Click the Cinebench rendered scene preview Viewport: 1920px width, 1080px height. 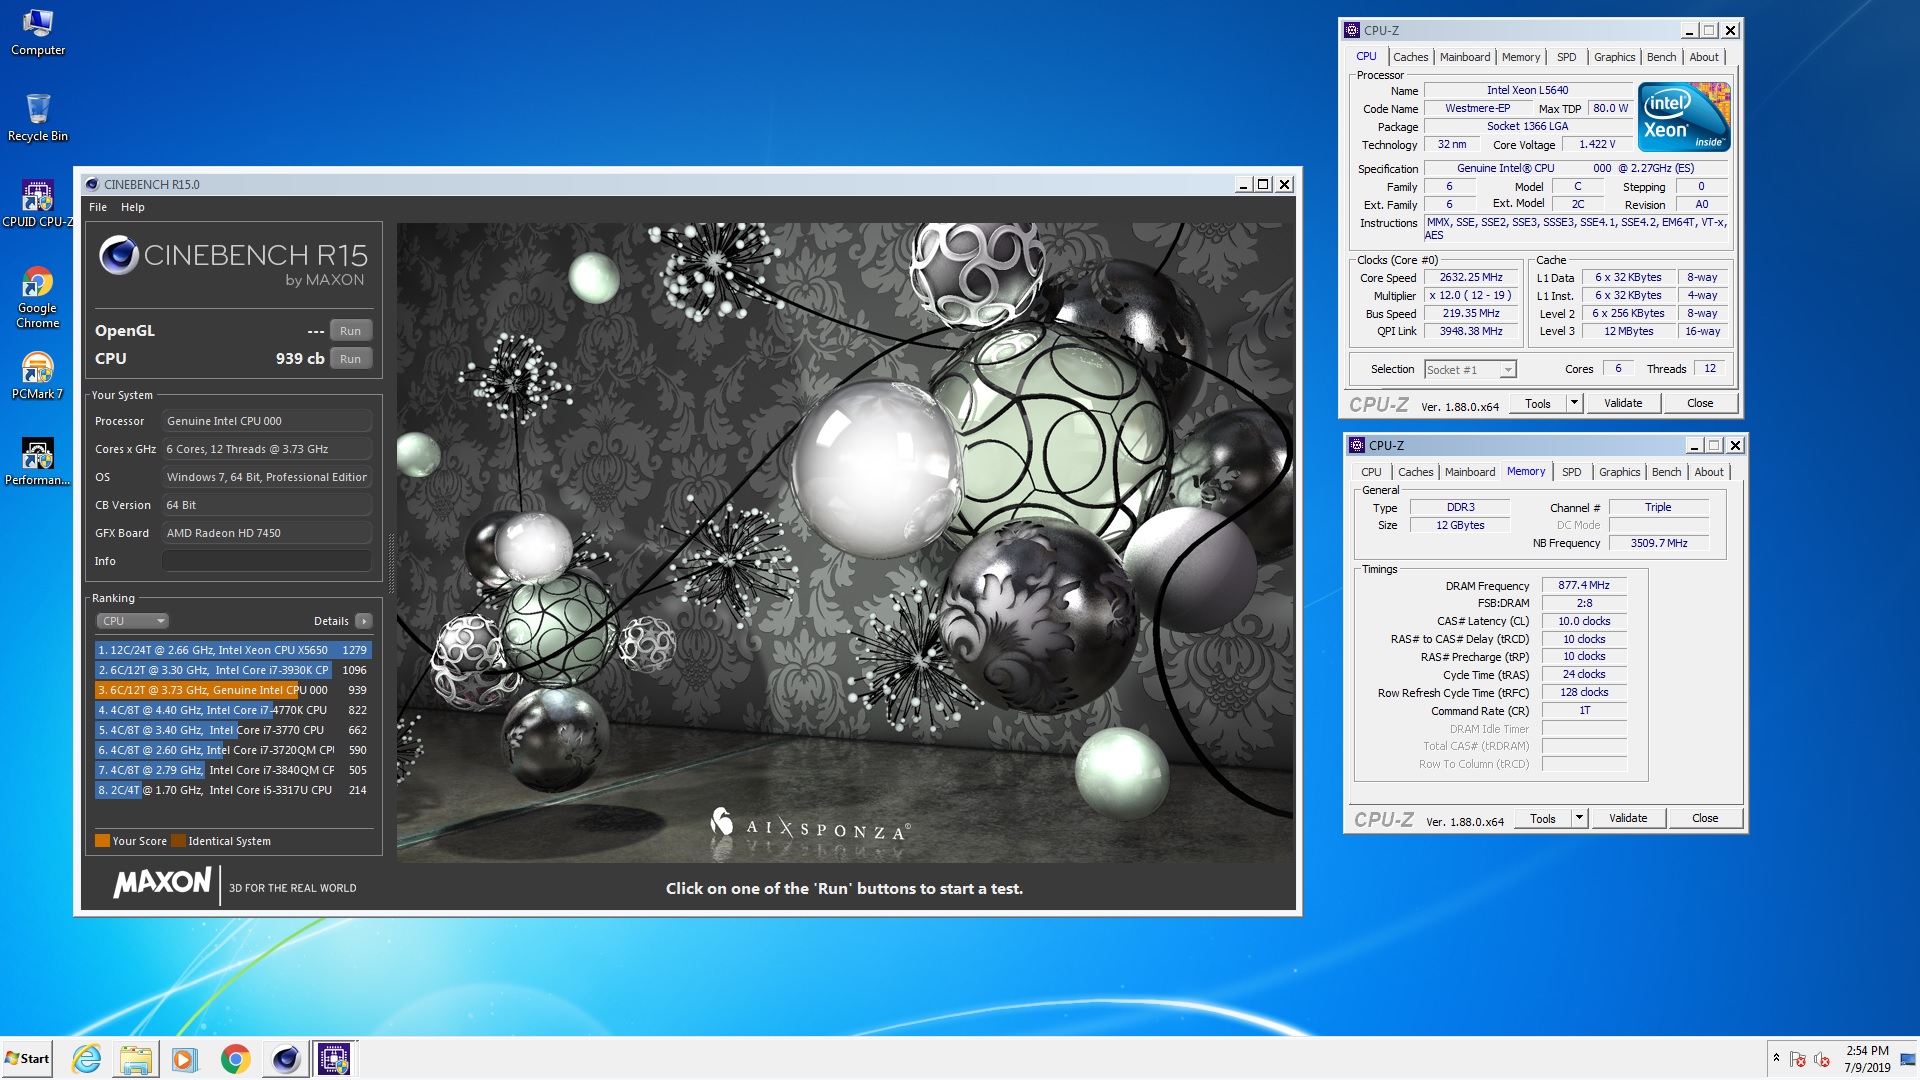tap(845, 543)
